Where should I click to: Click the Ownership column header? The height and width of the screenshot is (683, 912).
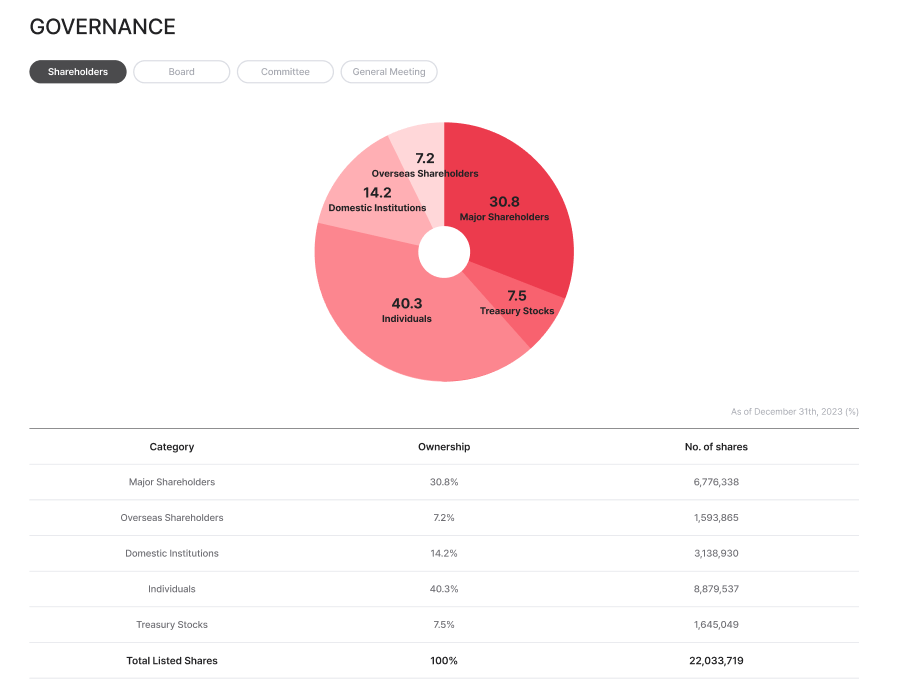[444, 447]
